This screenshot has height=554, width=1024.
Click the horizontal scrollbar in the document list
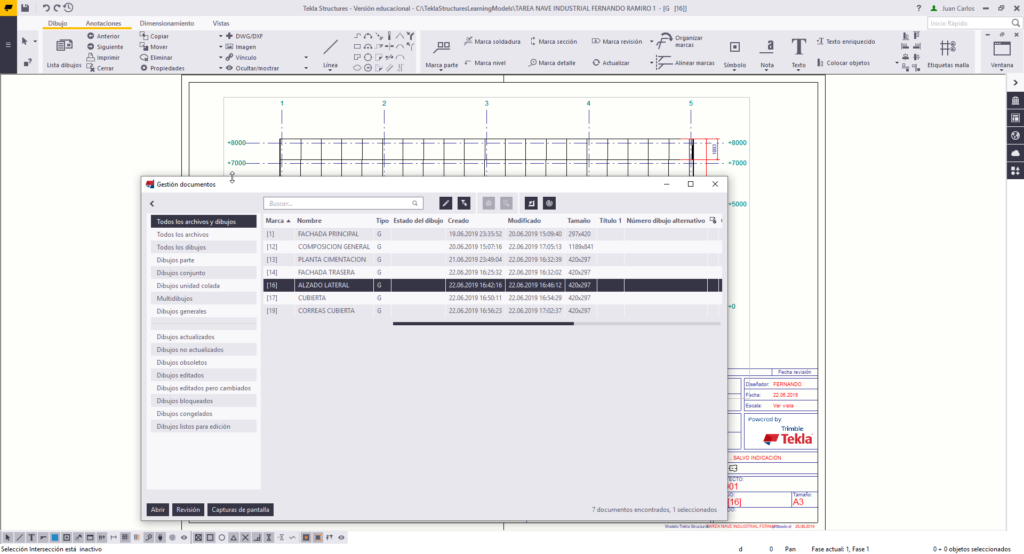pyautogui.click(x=483, y=323)
